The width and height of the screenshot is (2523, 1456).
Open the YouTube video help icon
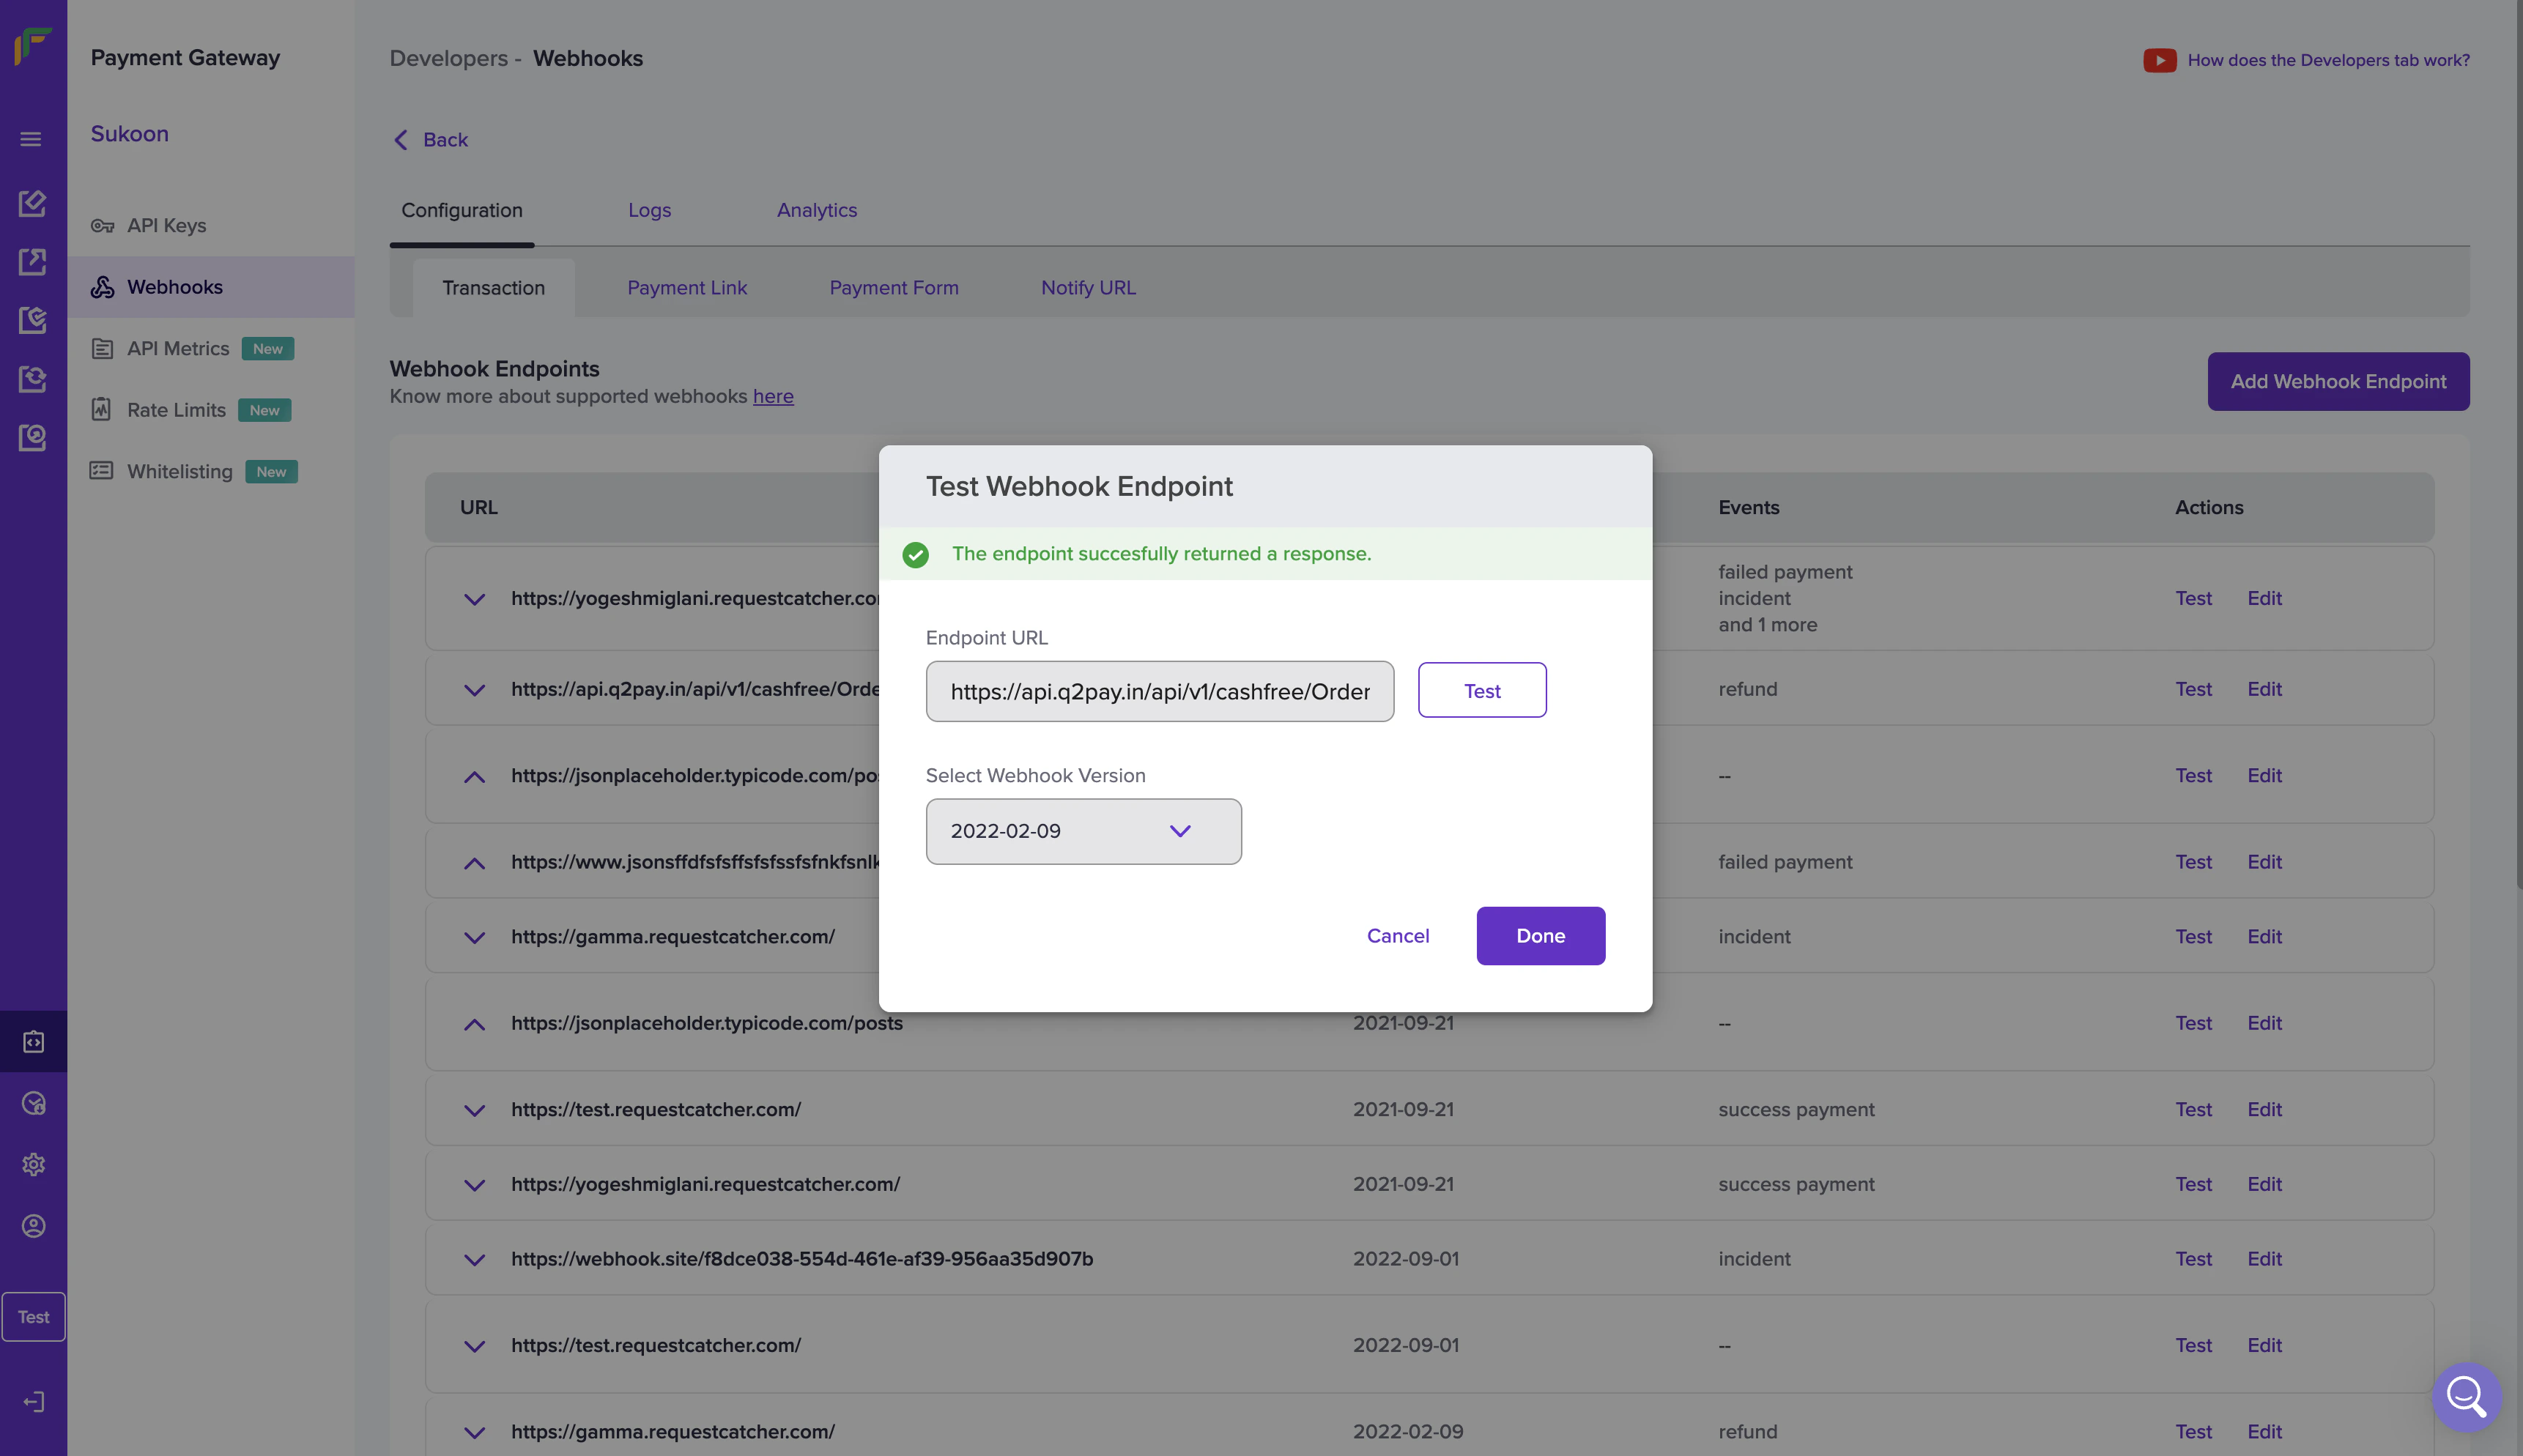pos(2159,60)
